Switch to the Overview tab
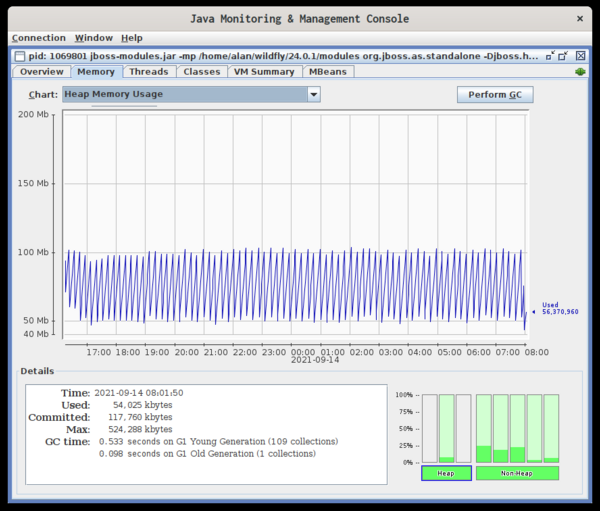Viewport: 600px width, 511px height. tap(41, 72)
